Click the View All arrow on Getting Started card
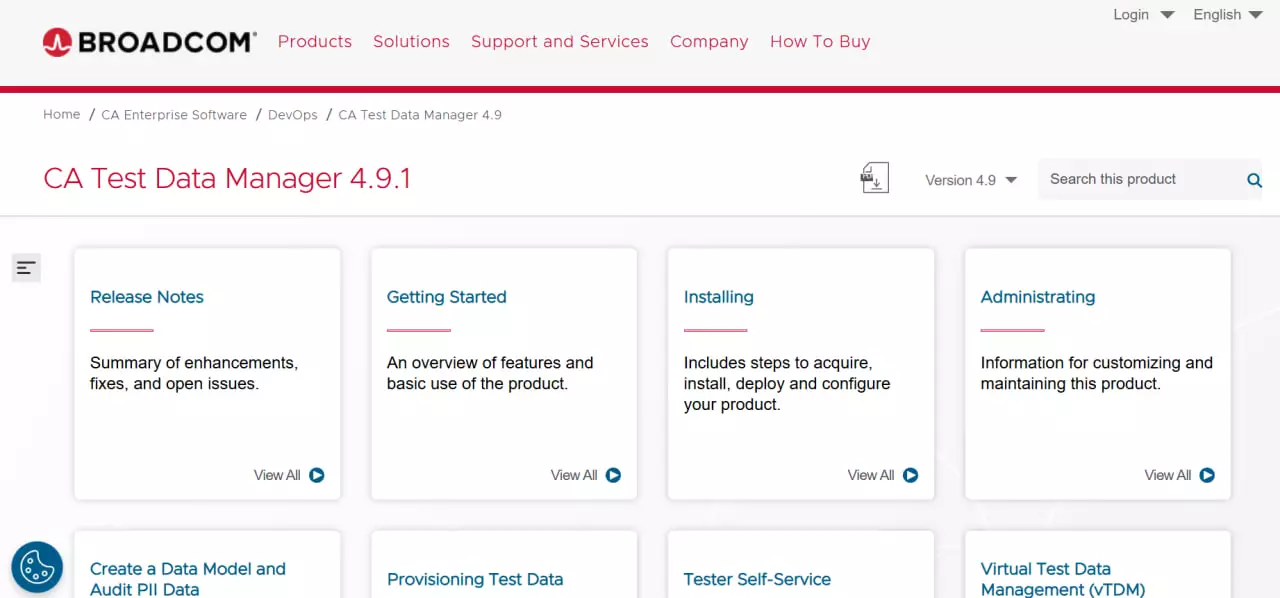Screen dimensions: 1280x598 (x=614, y=475)
